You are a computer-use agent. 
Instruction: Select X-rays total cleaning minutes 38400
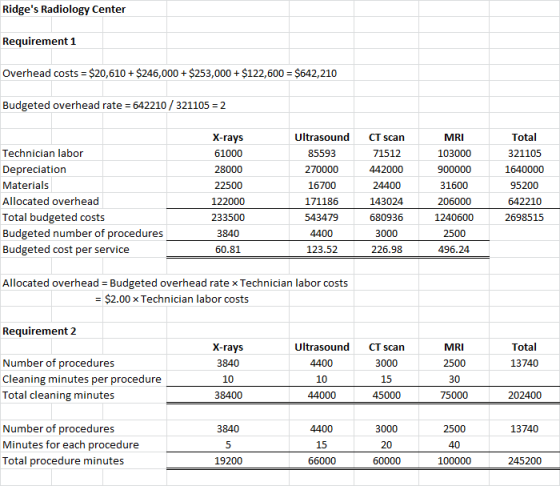pyautogui.click(x=228, y=396)
